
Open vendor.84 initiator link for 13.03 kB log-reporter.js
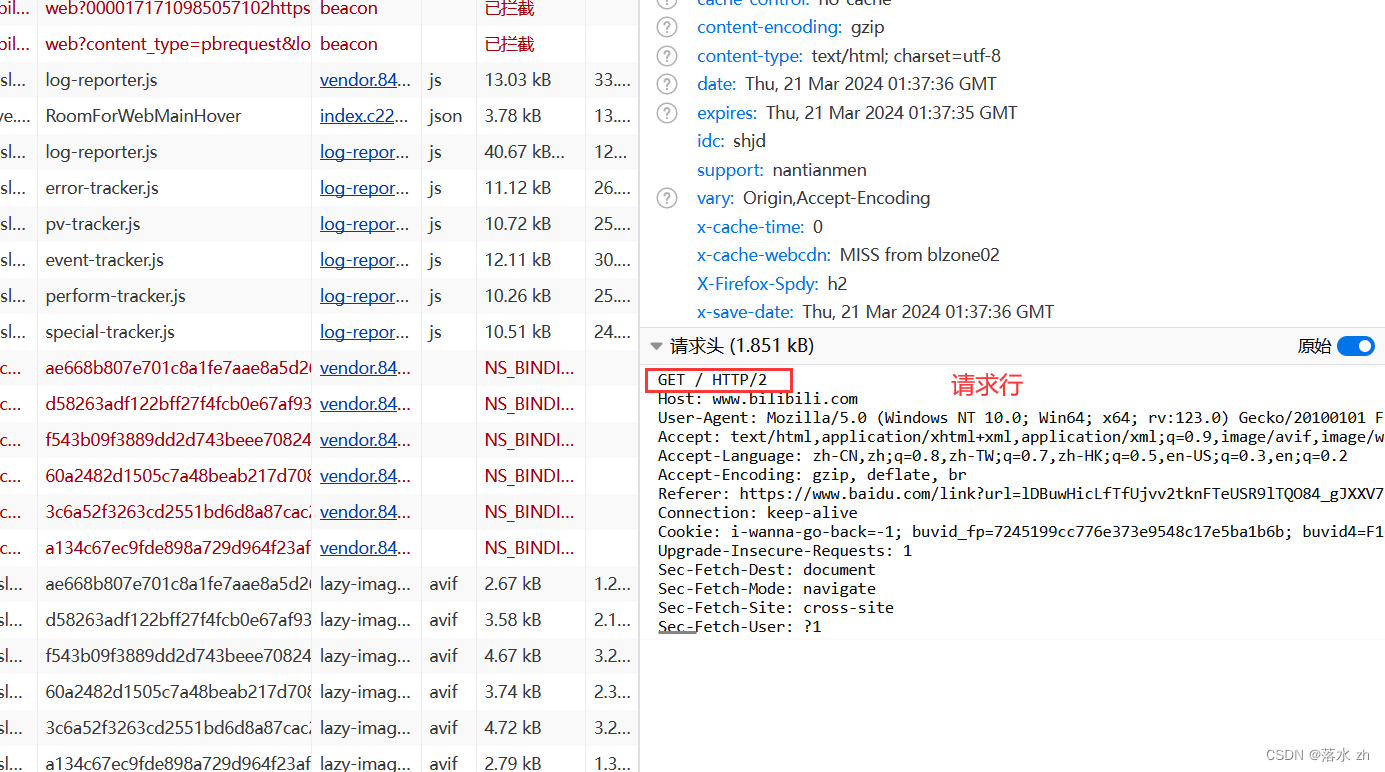[365, 80]
